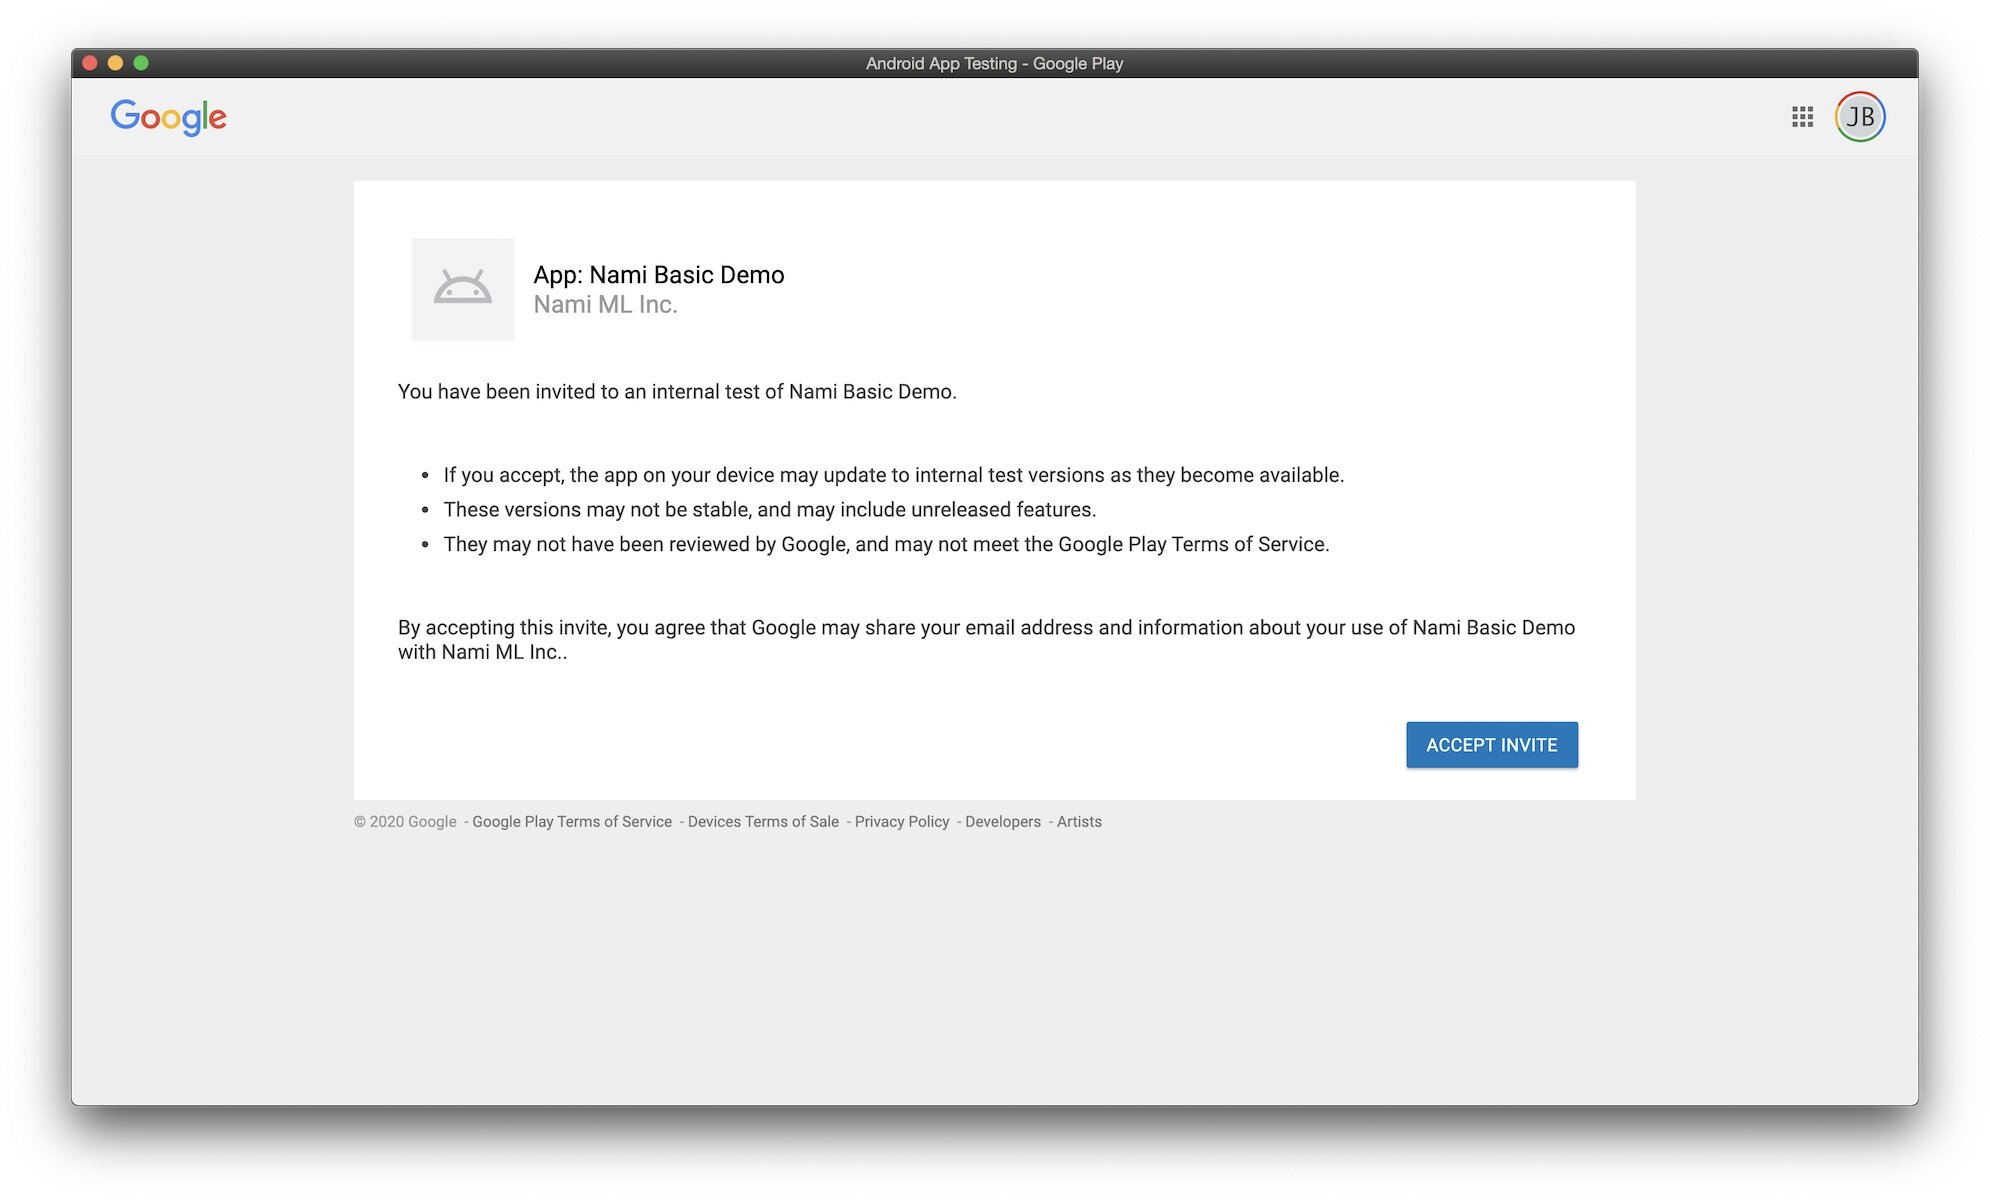Click the 'By accepting this invite' paragraph
Viewport: 1990px width, 1200px height.
(x=987, y=640)
